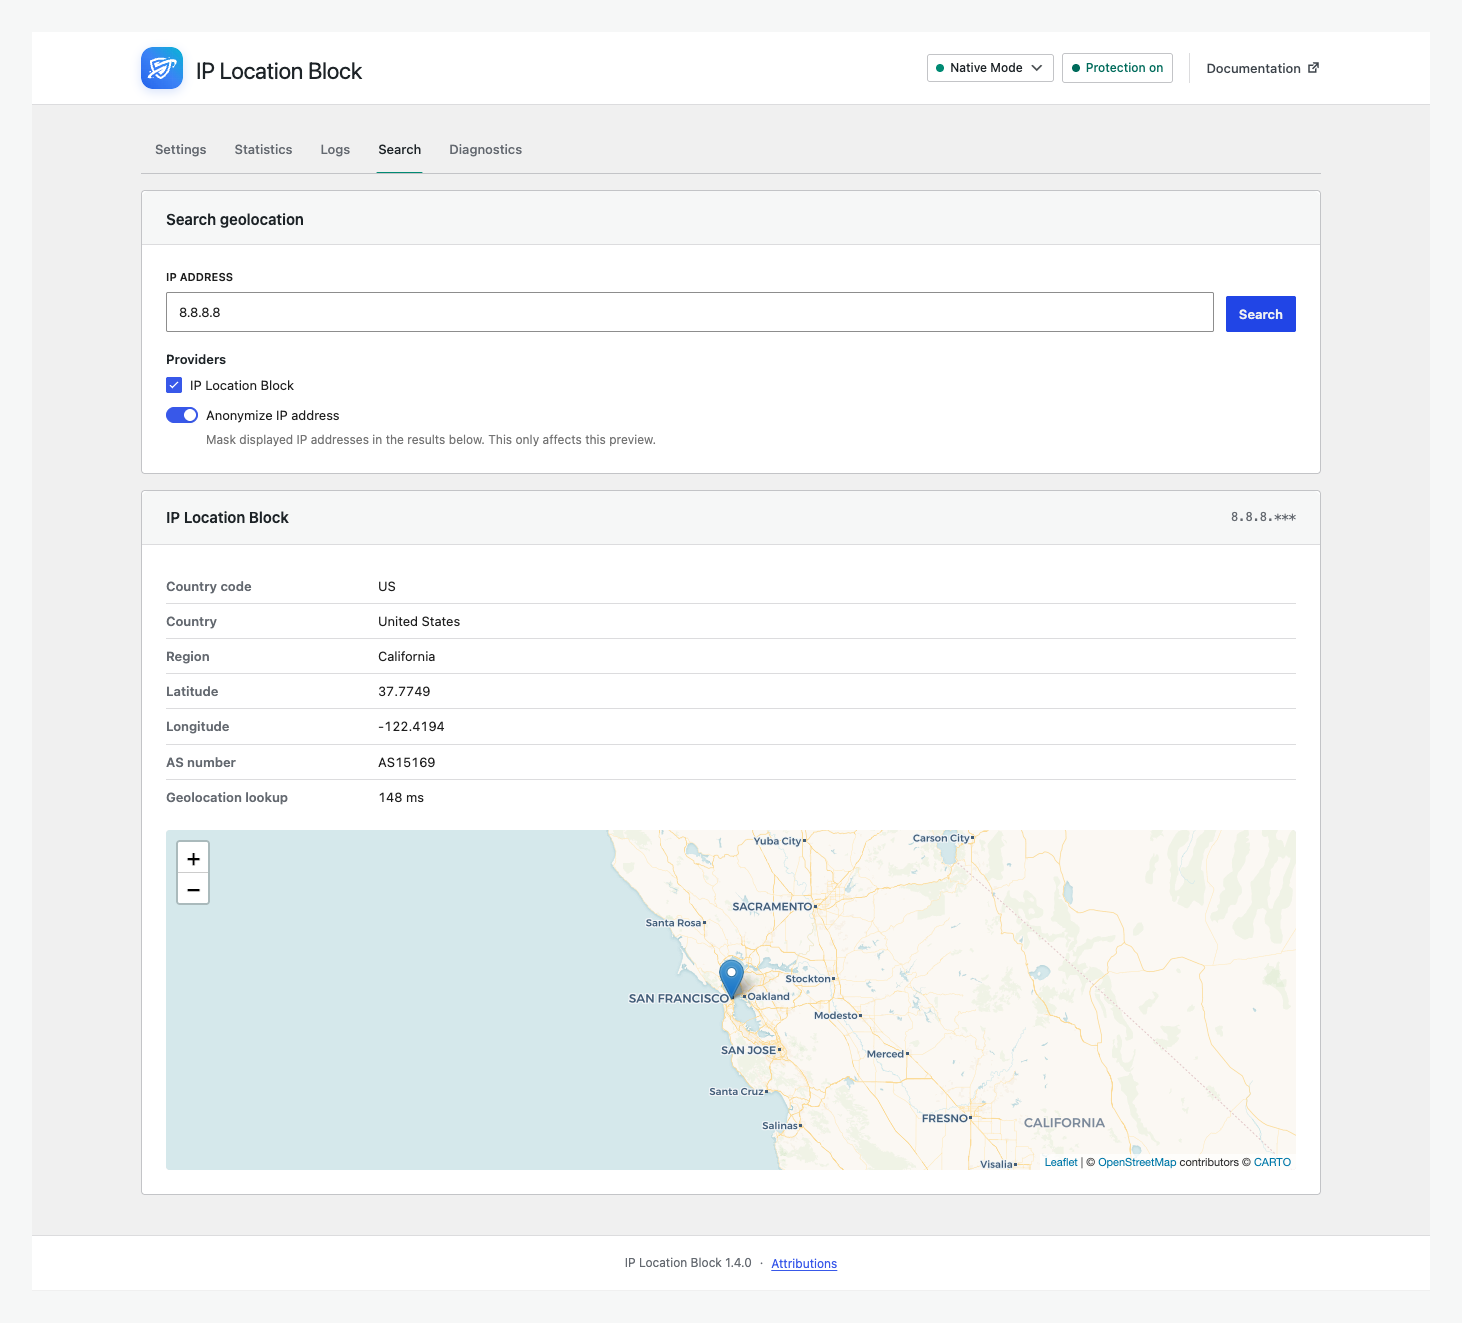Open the Documentation link

pyautogui.click(x=1263, y=68)
